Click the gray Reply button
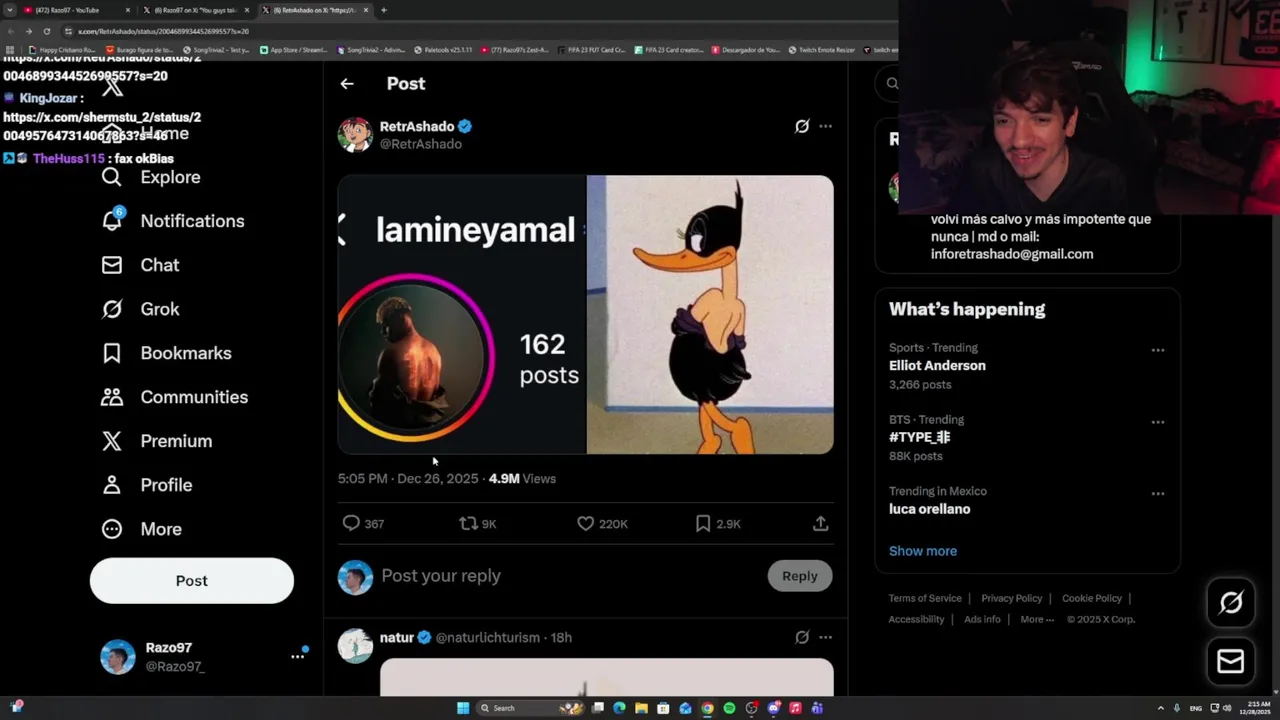The height and width of the screenshot is (720, 1280). (x=800, y=576)
